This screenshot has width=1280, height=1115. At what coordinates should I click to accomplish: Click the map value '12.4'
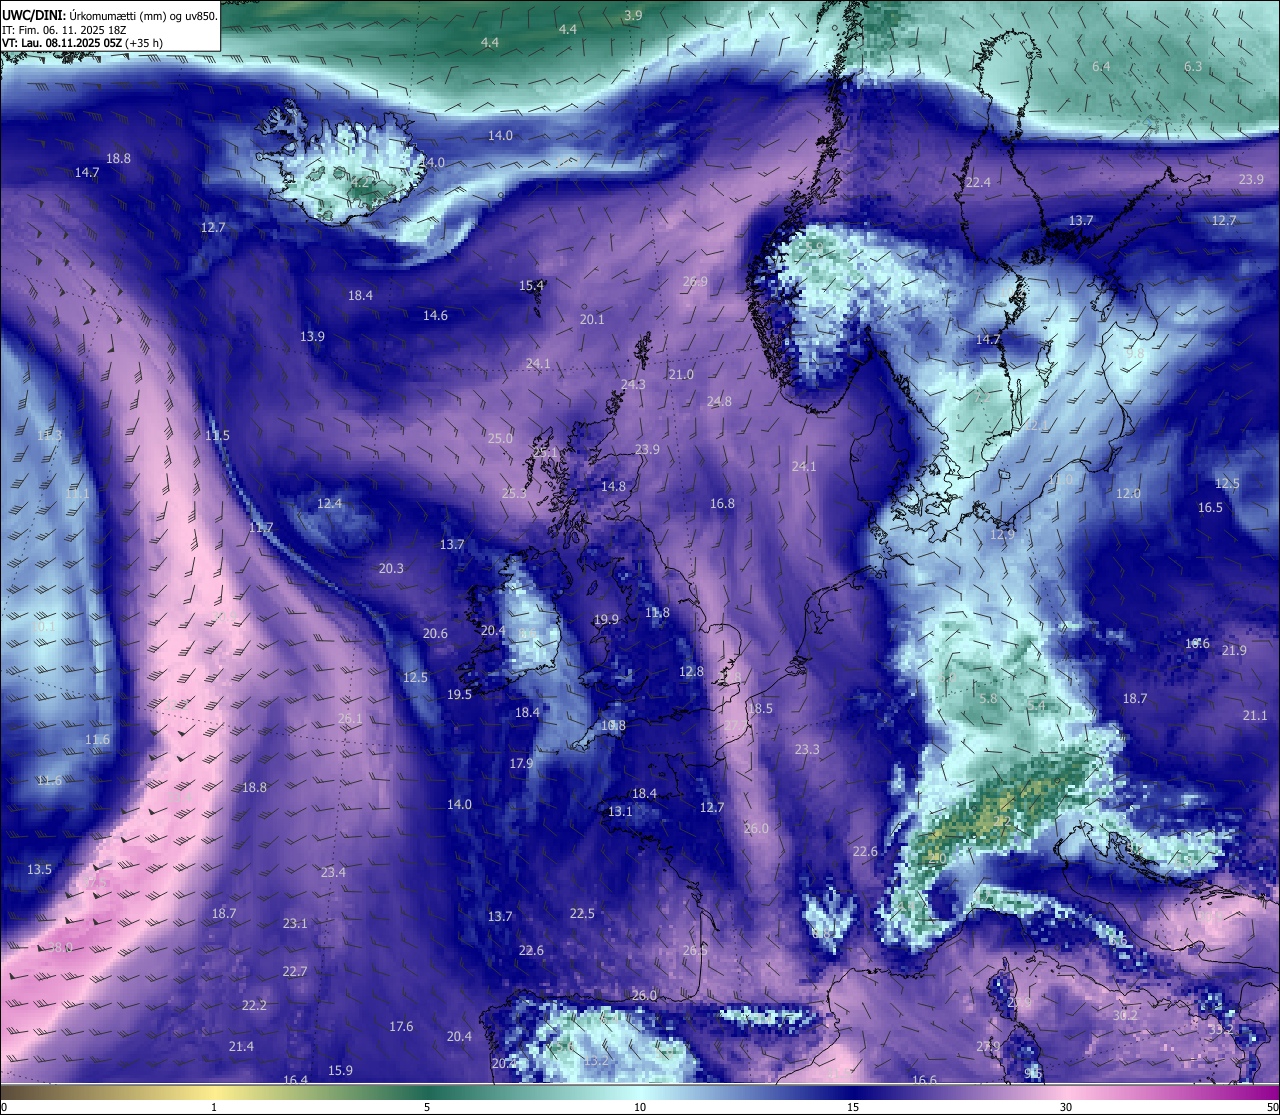(x=330, y=503)
